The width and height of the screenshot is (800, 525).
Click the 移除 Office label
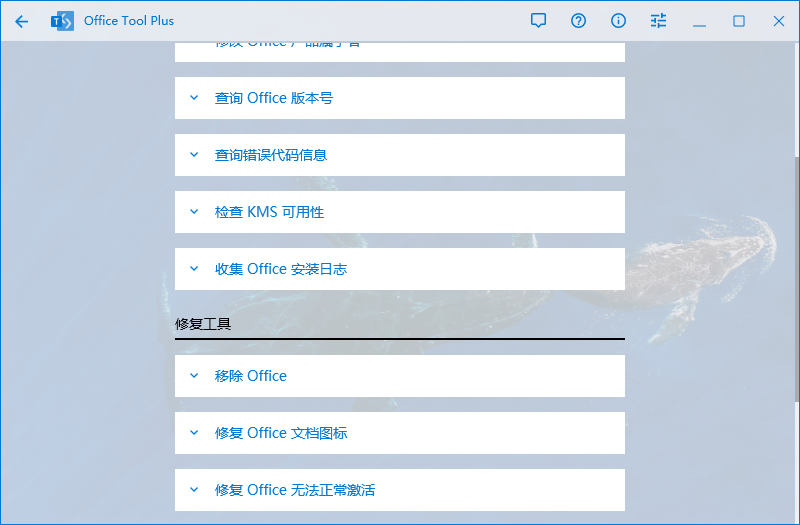(251, 376)
